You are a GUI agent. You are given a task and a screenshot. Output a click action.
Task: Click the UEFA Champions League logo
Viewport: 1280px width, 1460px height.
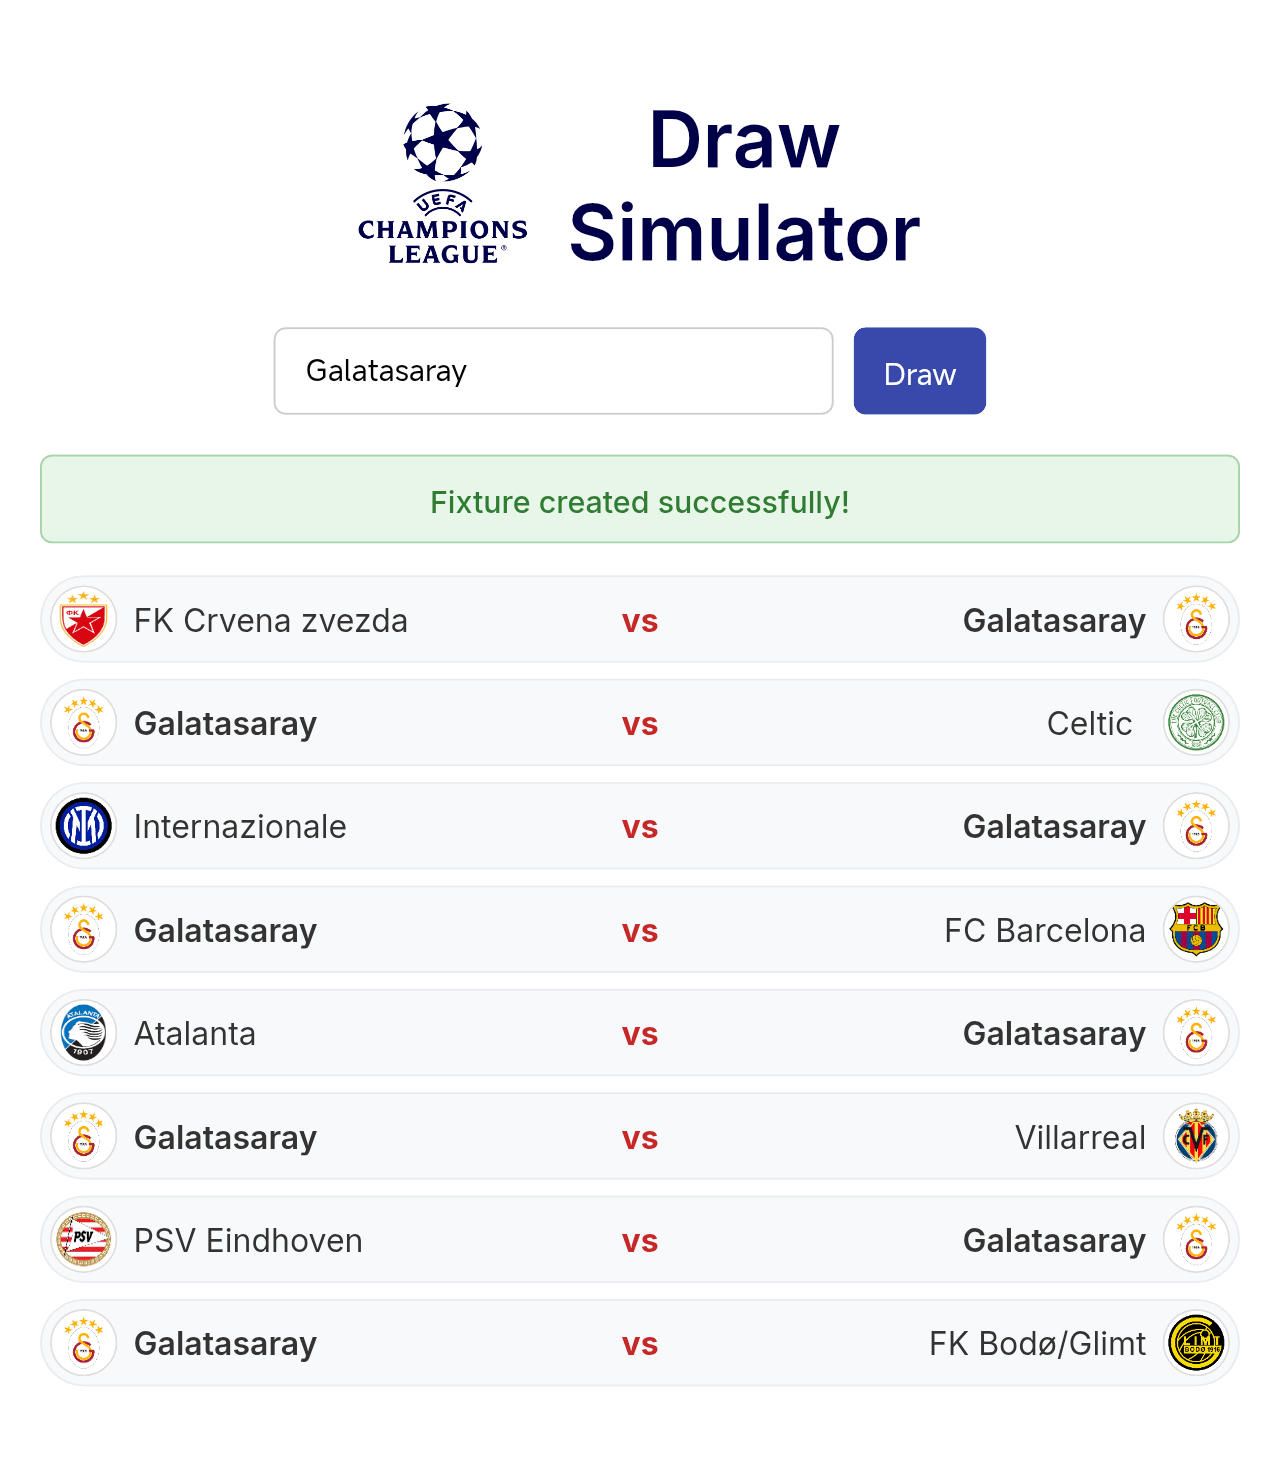point(443,185)
